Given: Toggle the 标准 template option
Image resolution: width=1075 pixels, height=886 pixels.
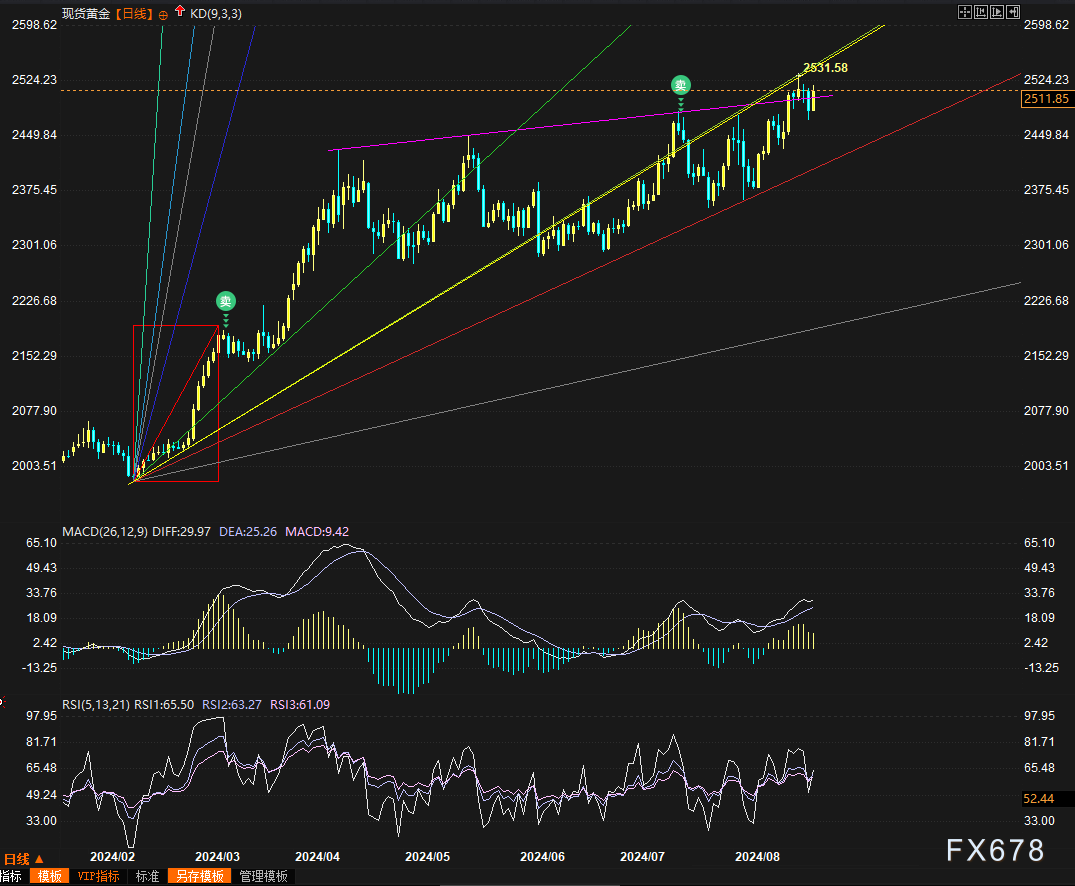Looking at the screenshot, I should (147, 876).
